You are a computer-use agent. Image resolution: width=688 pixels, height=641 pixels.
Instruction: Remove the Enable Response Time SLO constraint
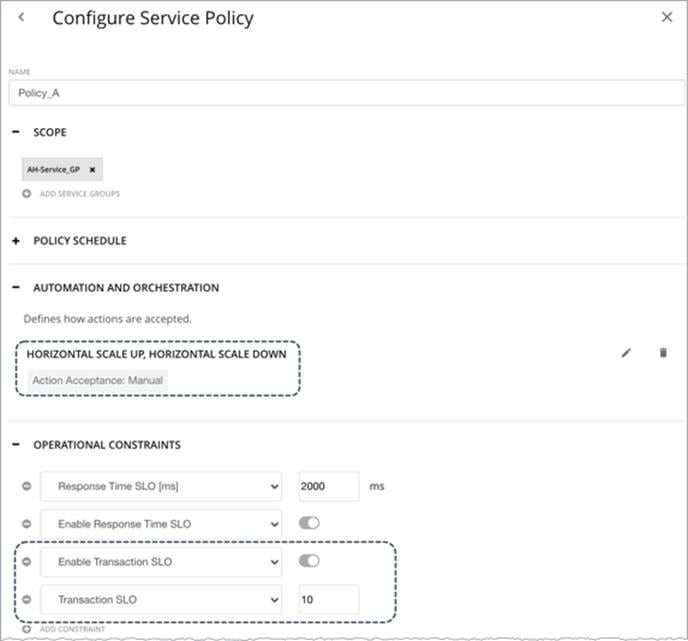click(27, 524)
